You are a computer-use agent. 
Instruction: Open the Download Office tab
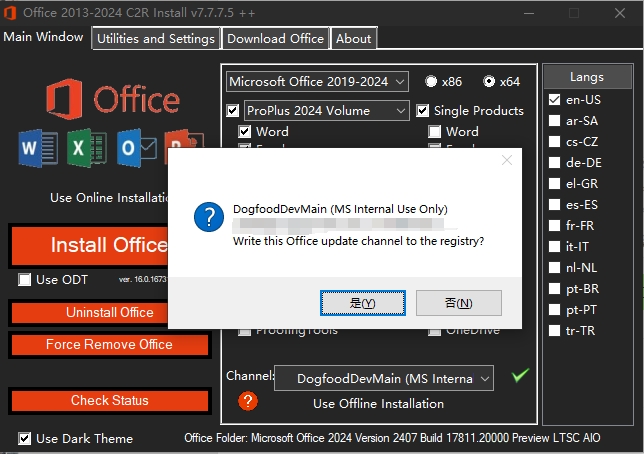pyautogui.click(x=275, y=39)
